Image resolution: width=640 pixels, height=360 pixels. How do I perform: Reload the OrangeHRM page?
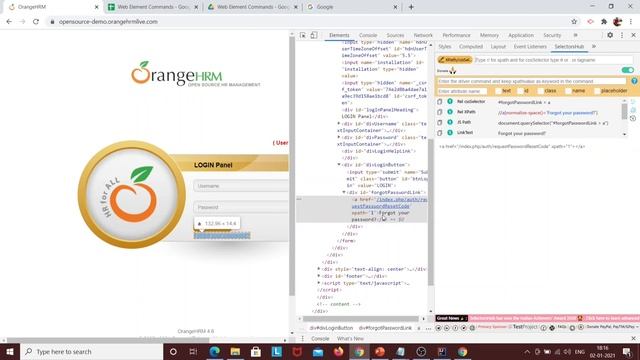click(36, 22)
